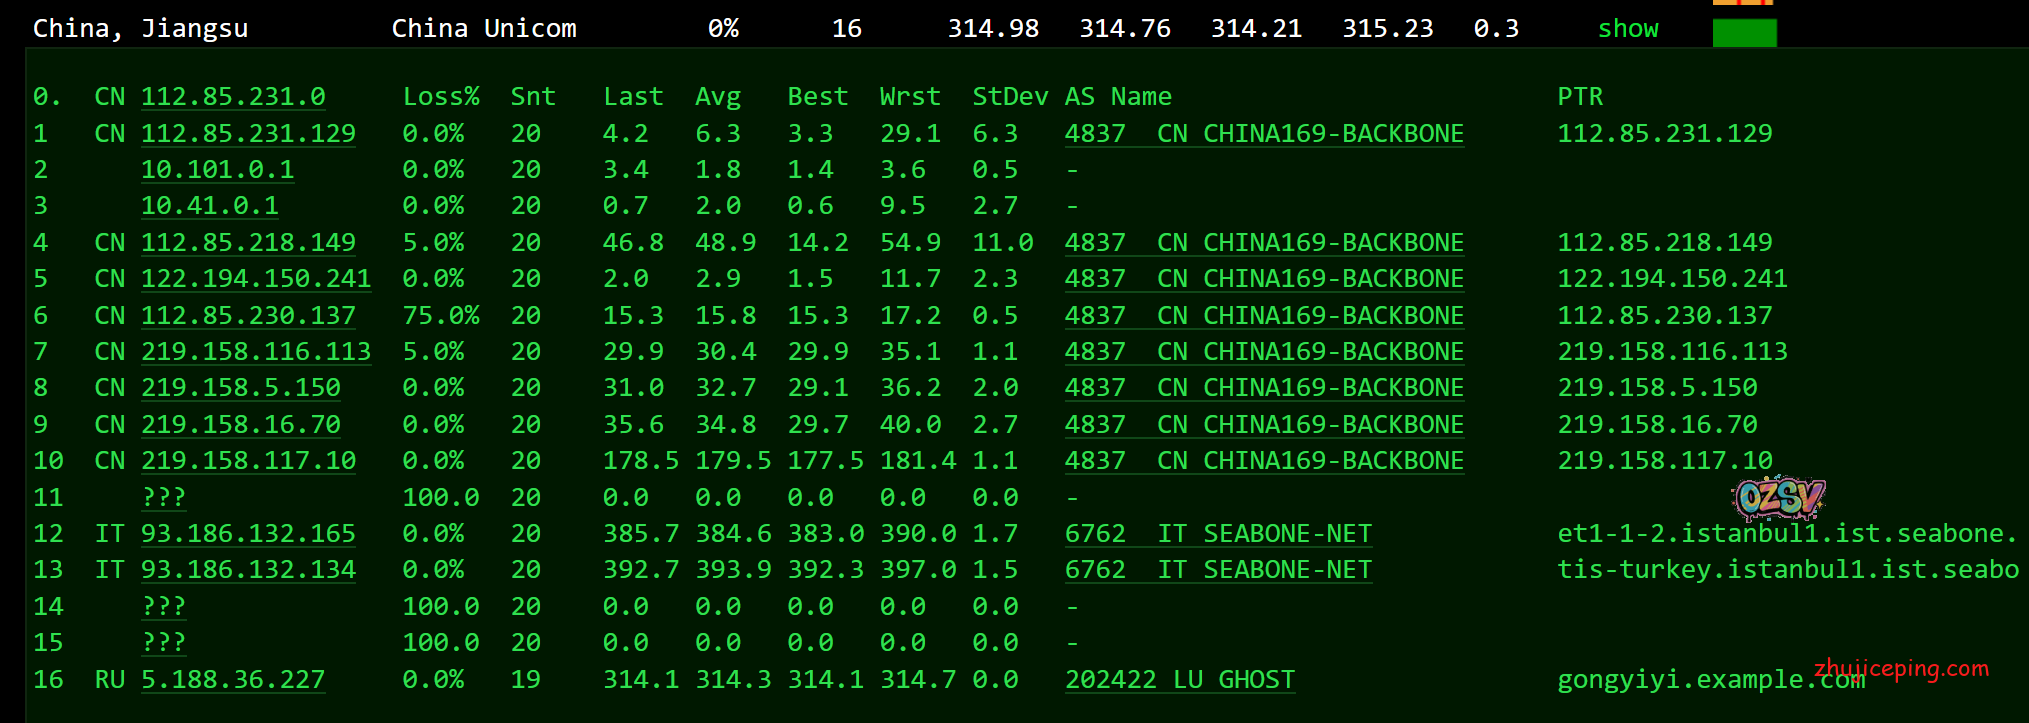
Task: Click private IP 10.41.0.1 link
Action: pyautogui.click(x=209, y=206)
